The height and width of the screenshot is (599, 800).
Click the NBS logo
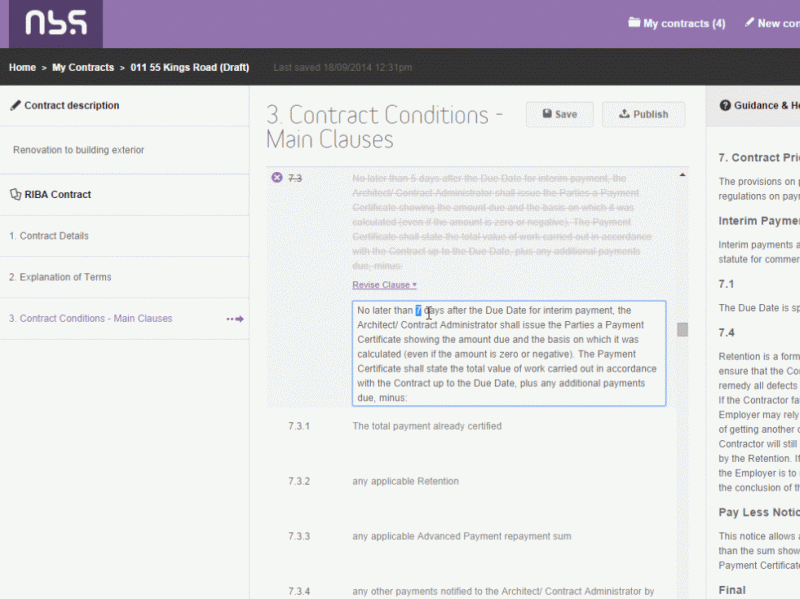click(56, 23)
